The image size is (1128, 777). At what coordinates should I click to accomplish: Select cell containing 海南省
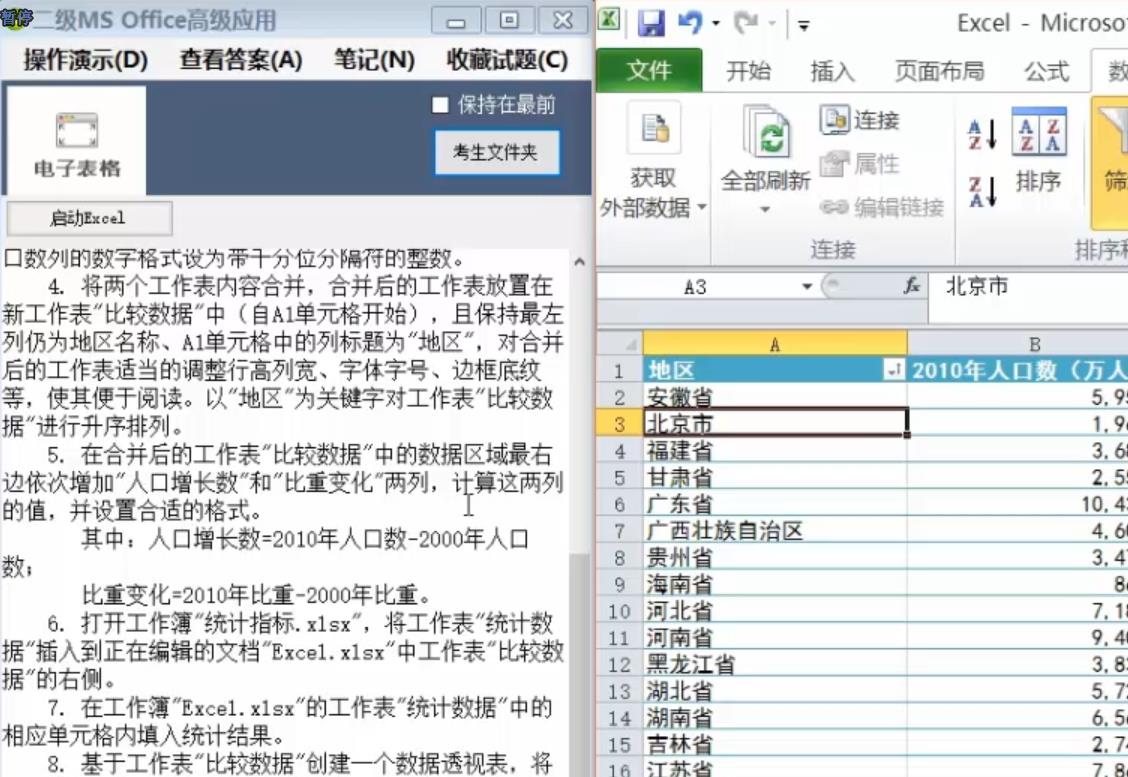point(775,584)
